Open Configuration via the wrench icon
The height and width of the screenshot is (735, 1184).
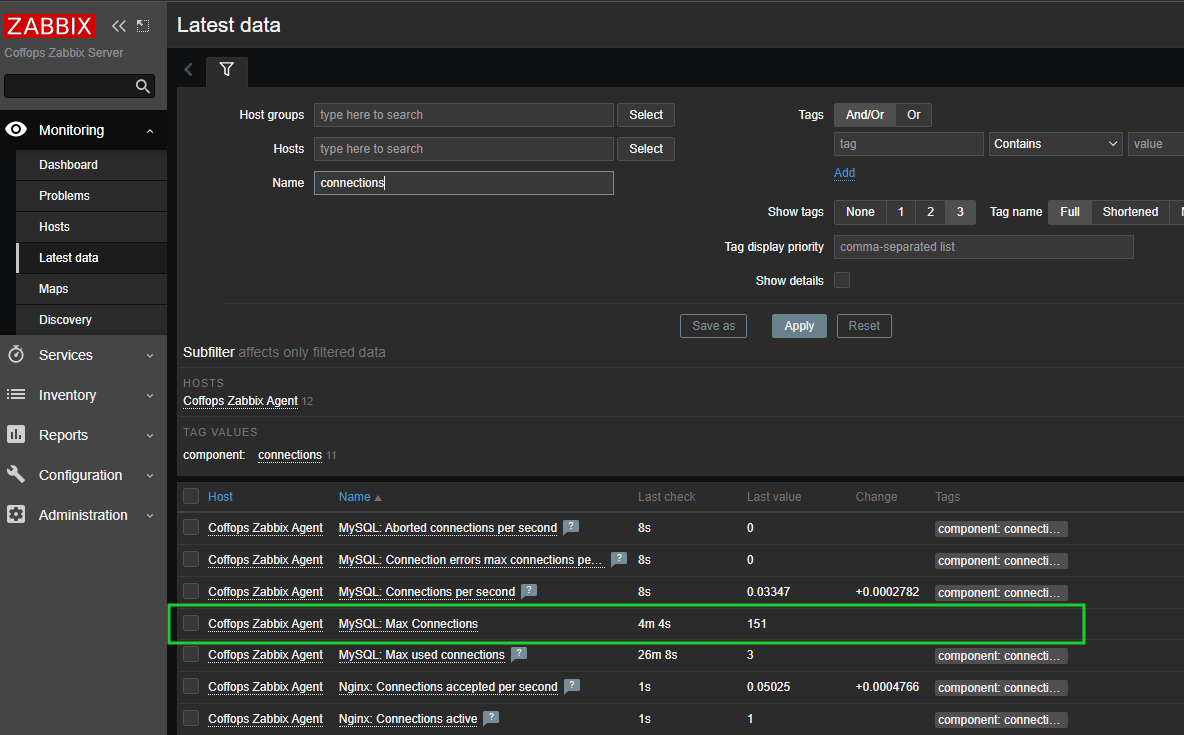pyautogui.click(x=15, y=475)
